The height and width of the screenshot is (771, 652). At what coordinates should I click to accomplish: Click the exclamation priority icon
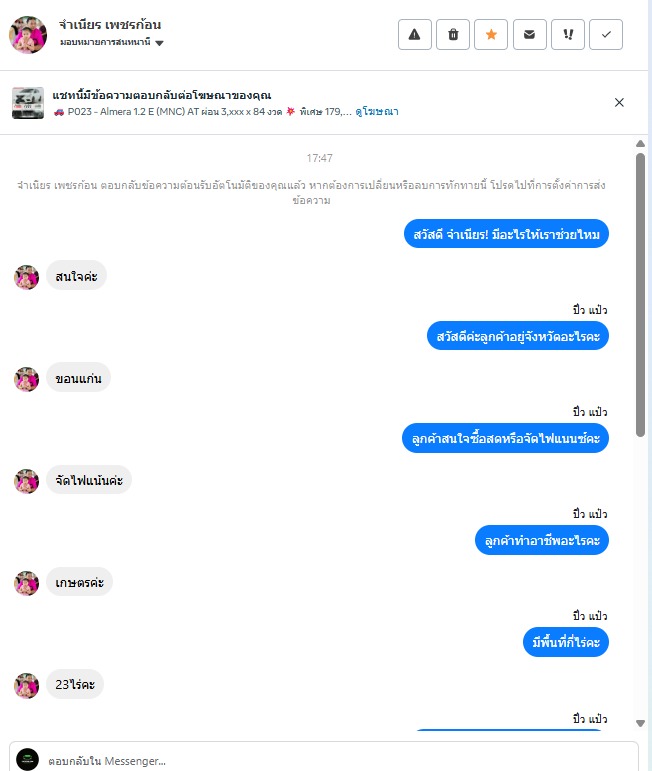568,34
